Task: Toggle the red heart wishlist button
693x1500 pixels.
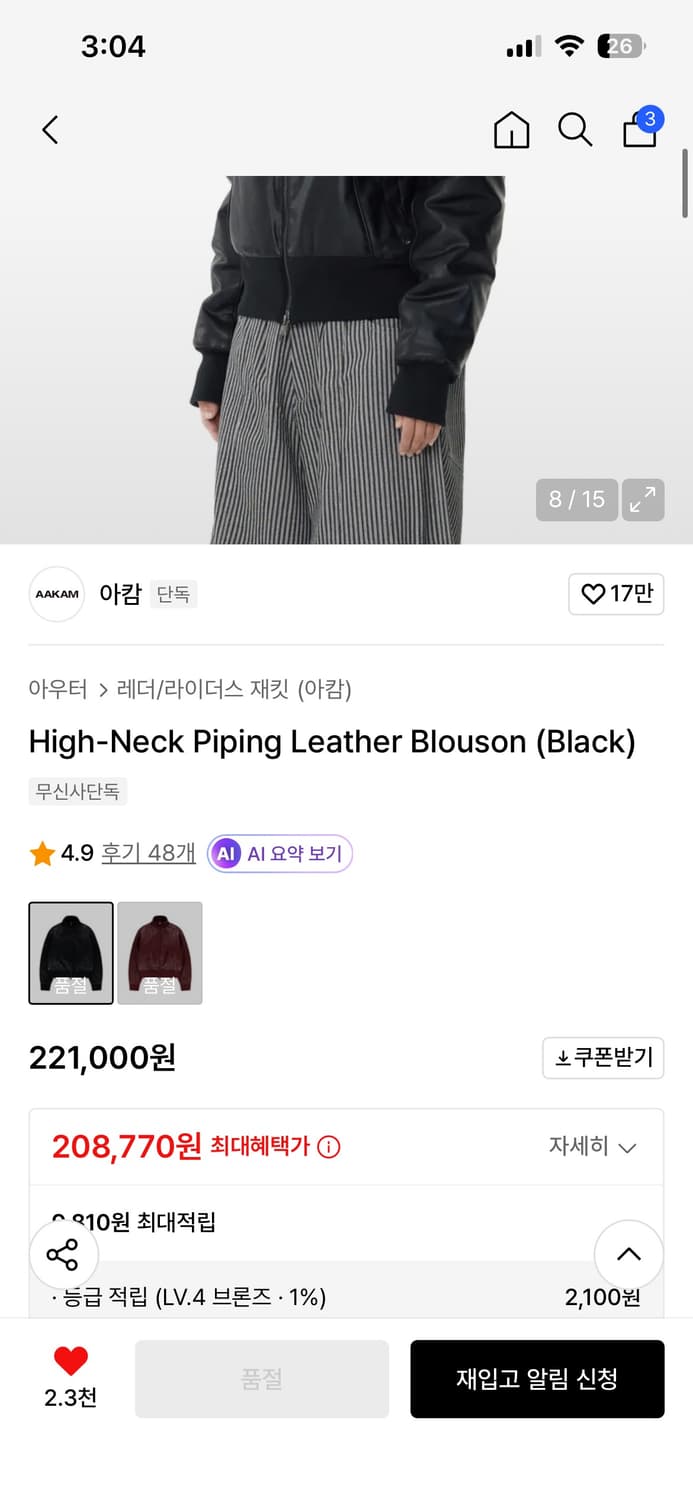Action: [x=70, y=1361]
